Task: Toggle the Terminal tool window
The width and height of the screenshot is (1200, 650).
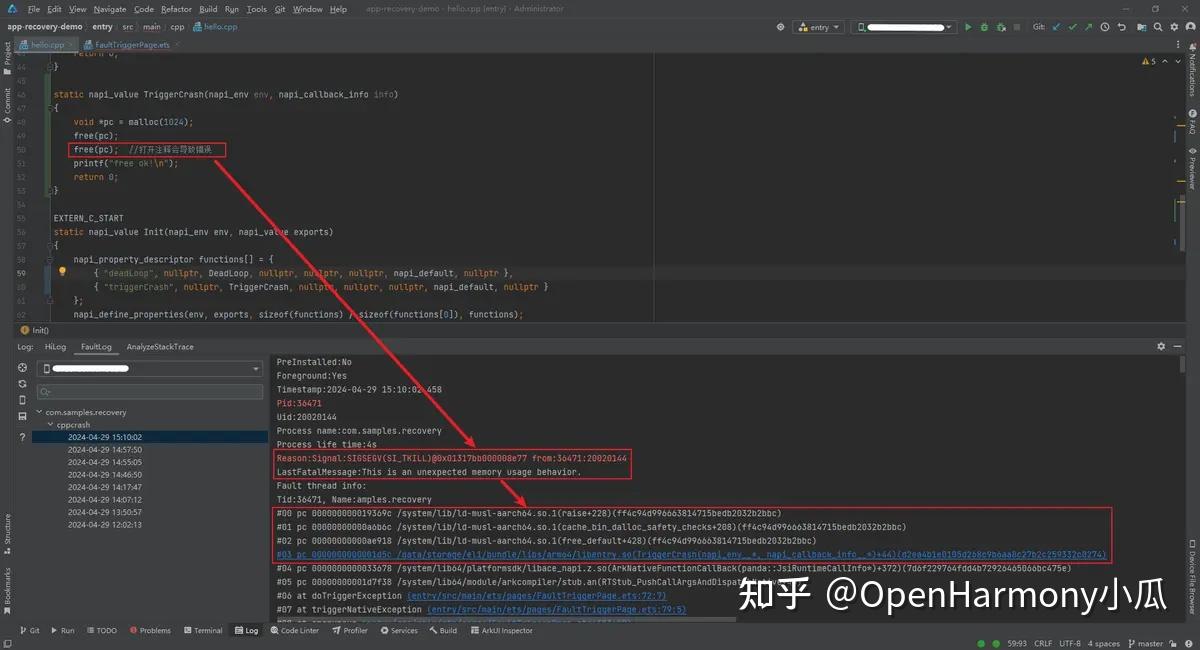Action: tap(204, 630)
